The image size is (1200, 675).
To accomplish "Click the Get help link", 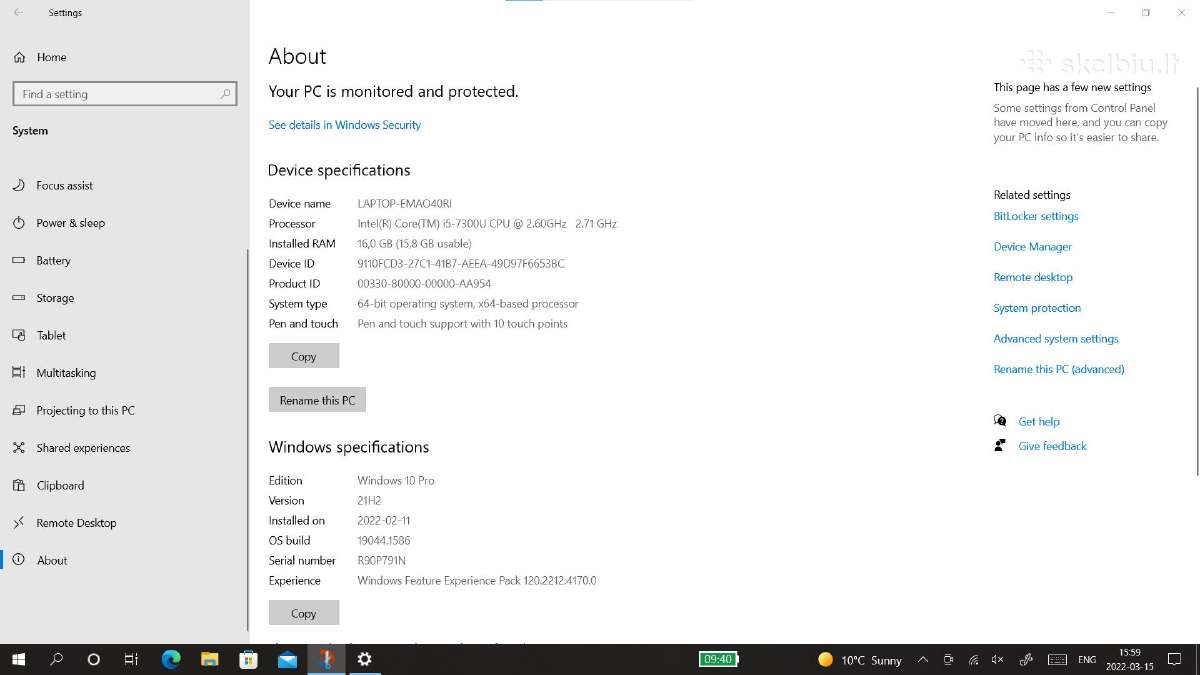I will tap(1039, 422).
